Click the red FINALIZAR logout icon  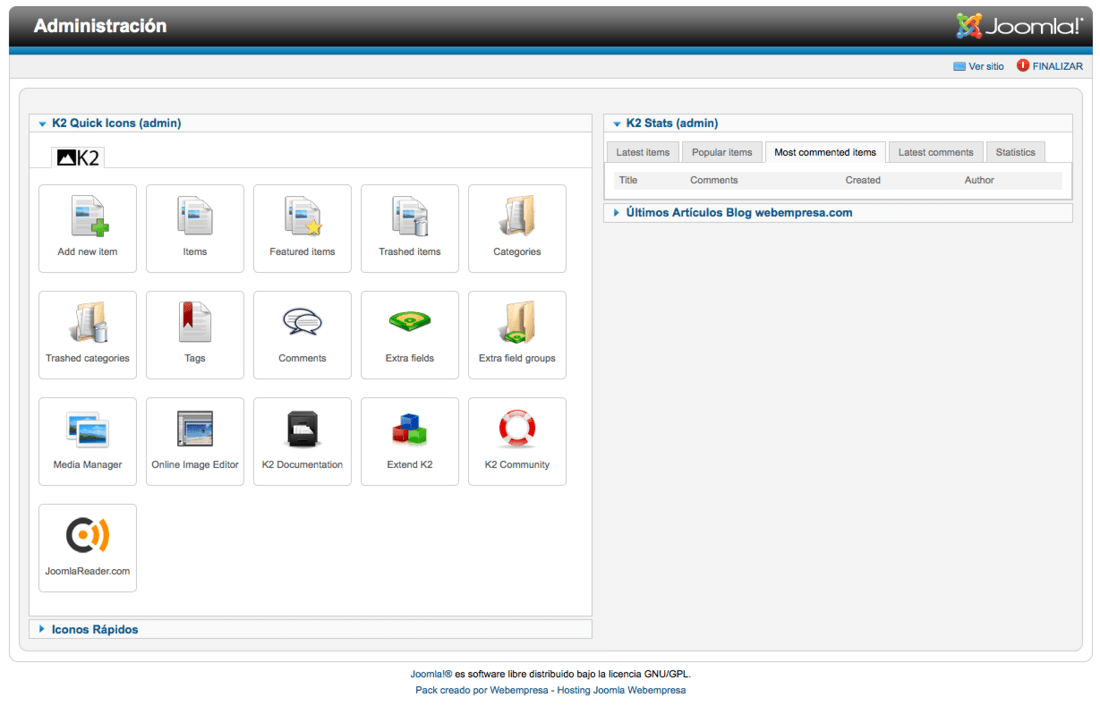point(1023,65)
